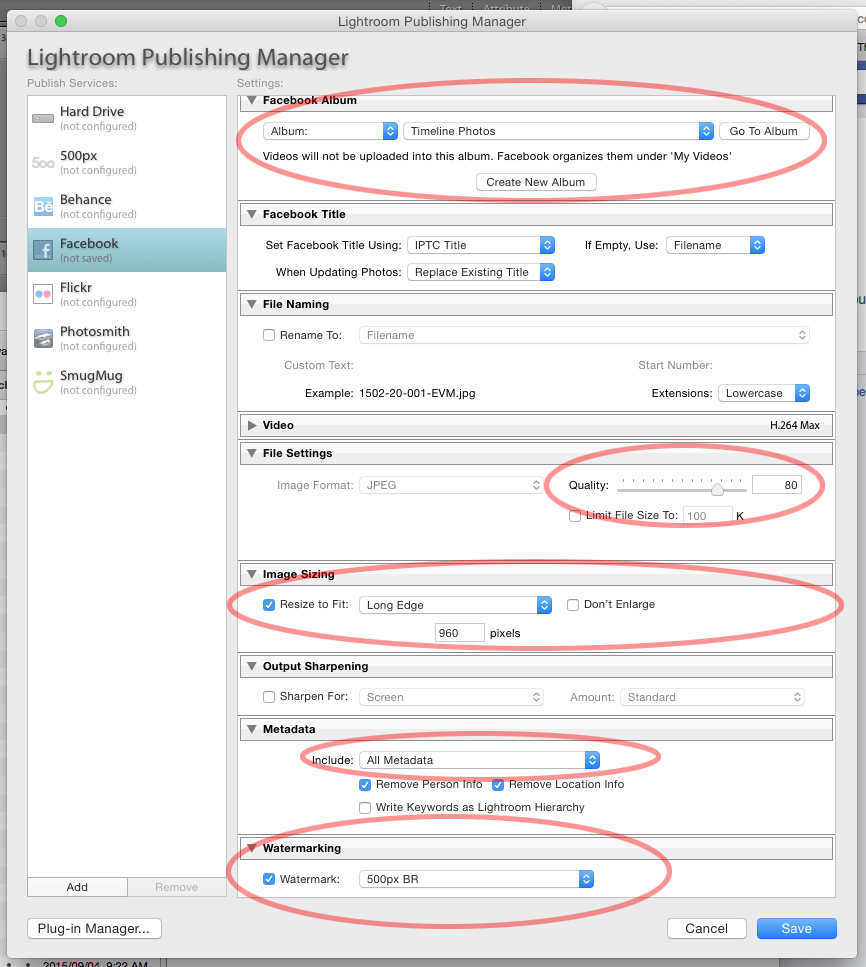Collapse the File Settings section
The height and width of the screenshot is (967, 866).
pos(252,453)
